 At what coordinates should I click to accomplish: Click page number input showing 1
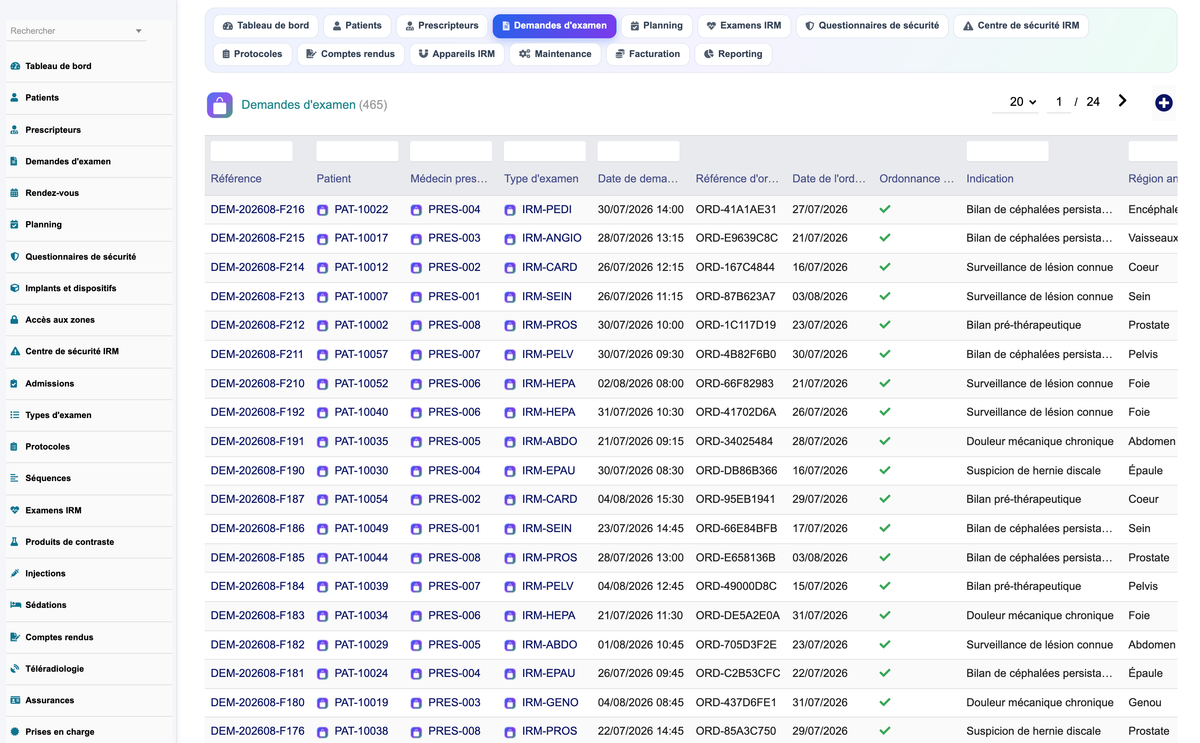[x=1058, y=102]
